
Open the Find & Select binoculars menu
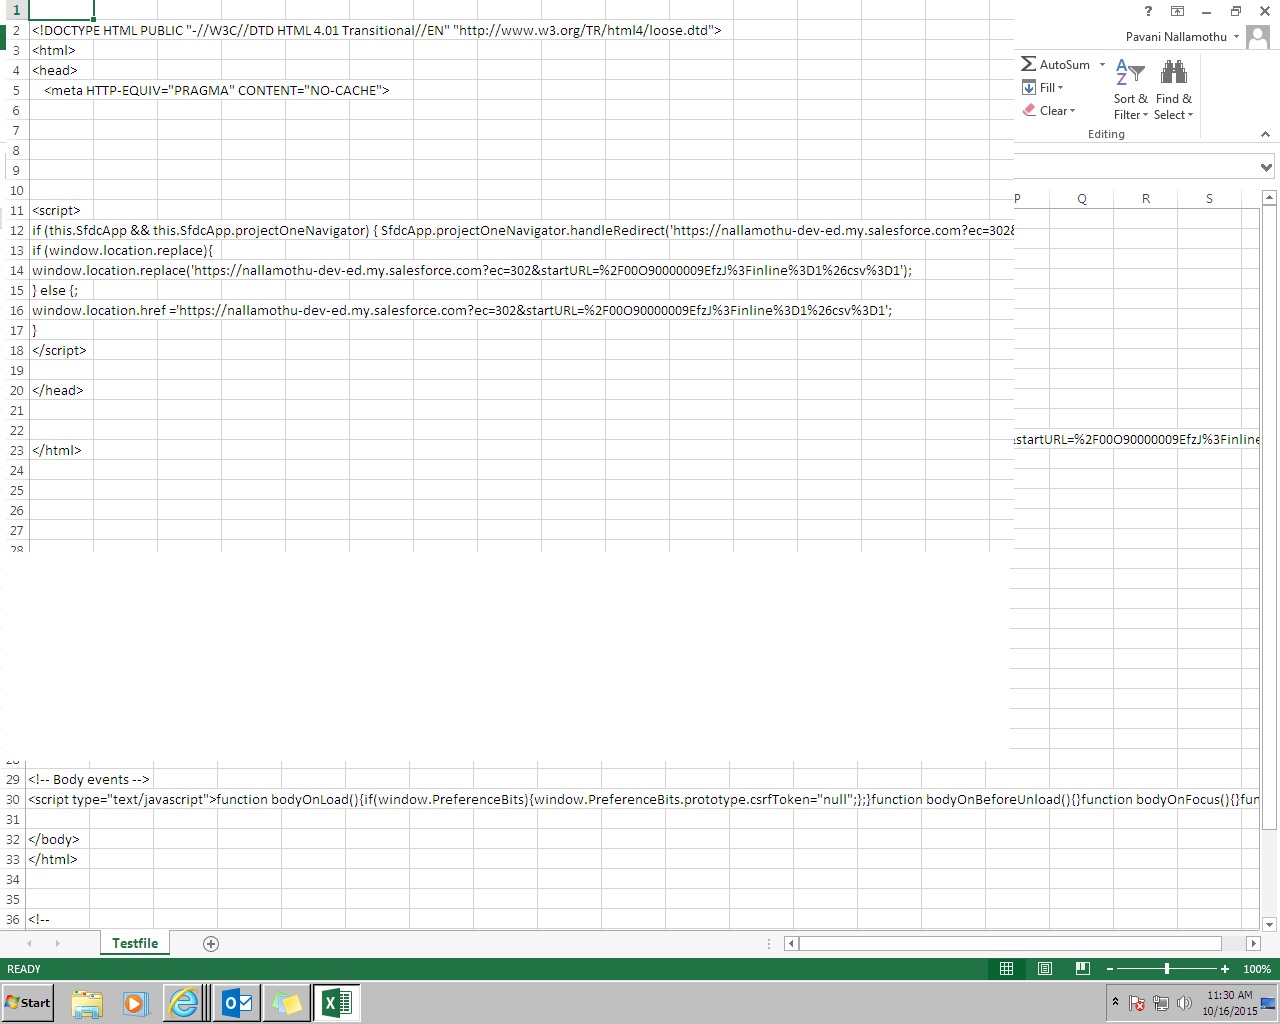pos(1173,90)
